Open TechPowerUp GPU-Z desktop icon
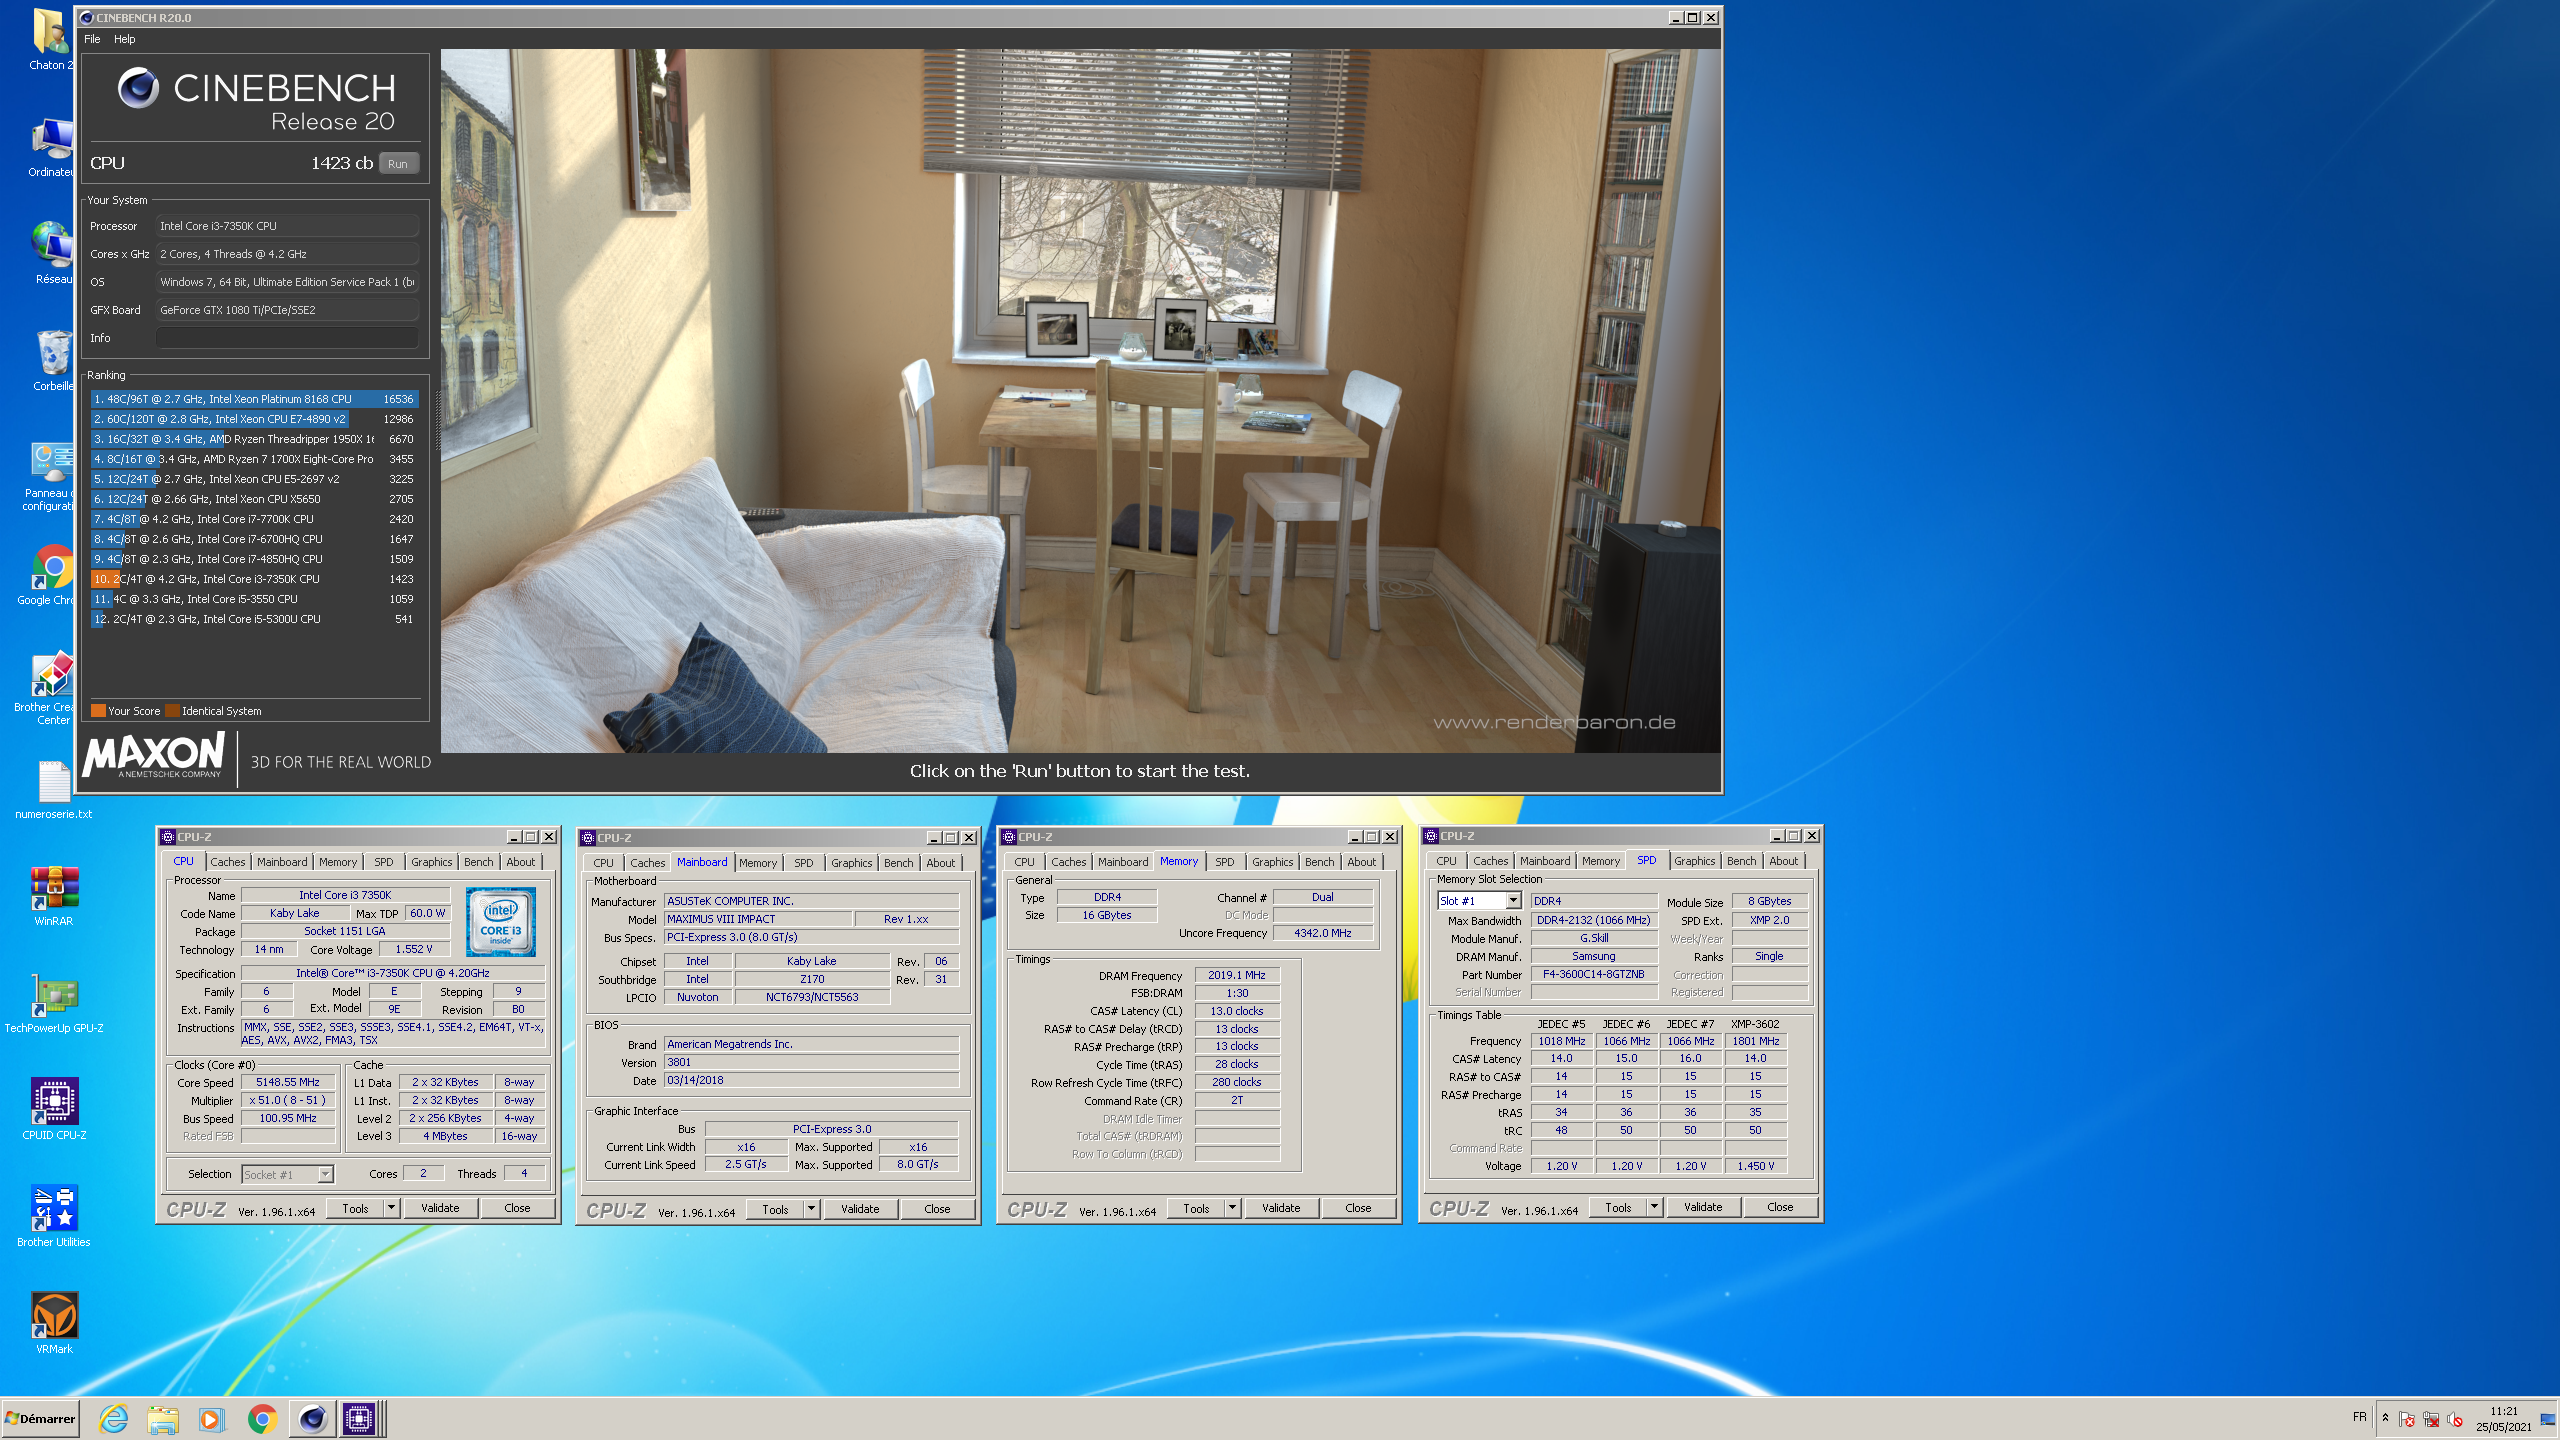Screen dimensions: 2560x1440 [x=54, y=1003]
